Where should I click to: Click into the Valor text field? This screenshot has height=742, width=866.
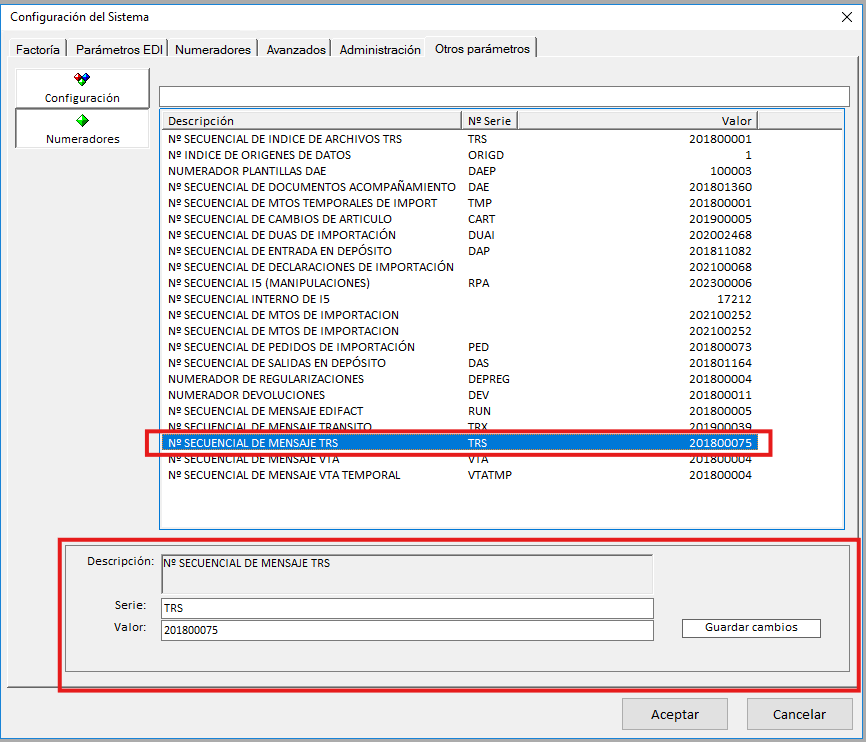tap(406, 630)
